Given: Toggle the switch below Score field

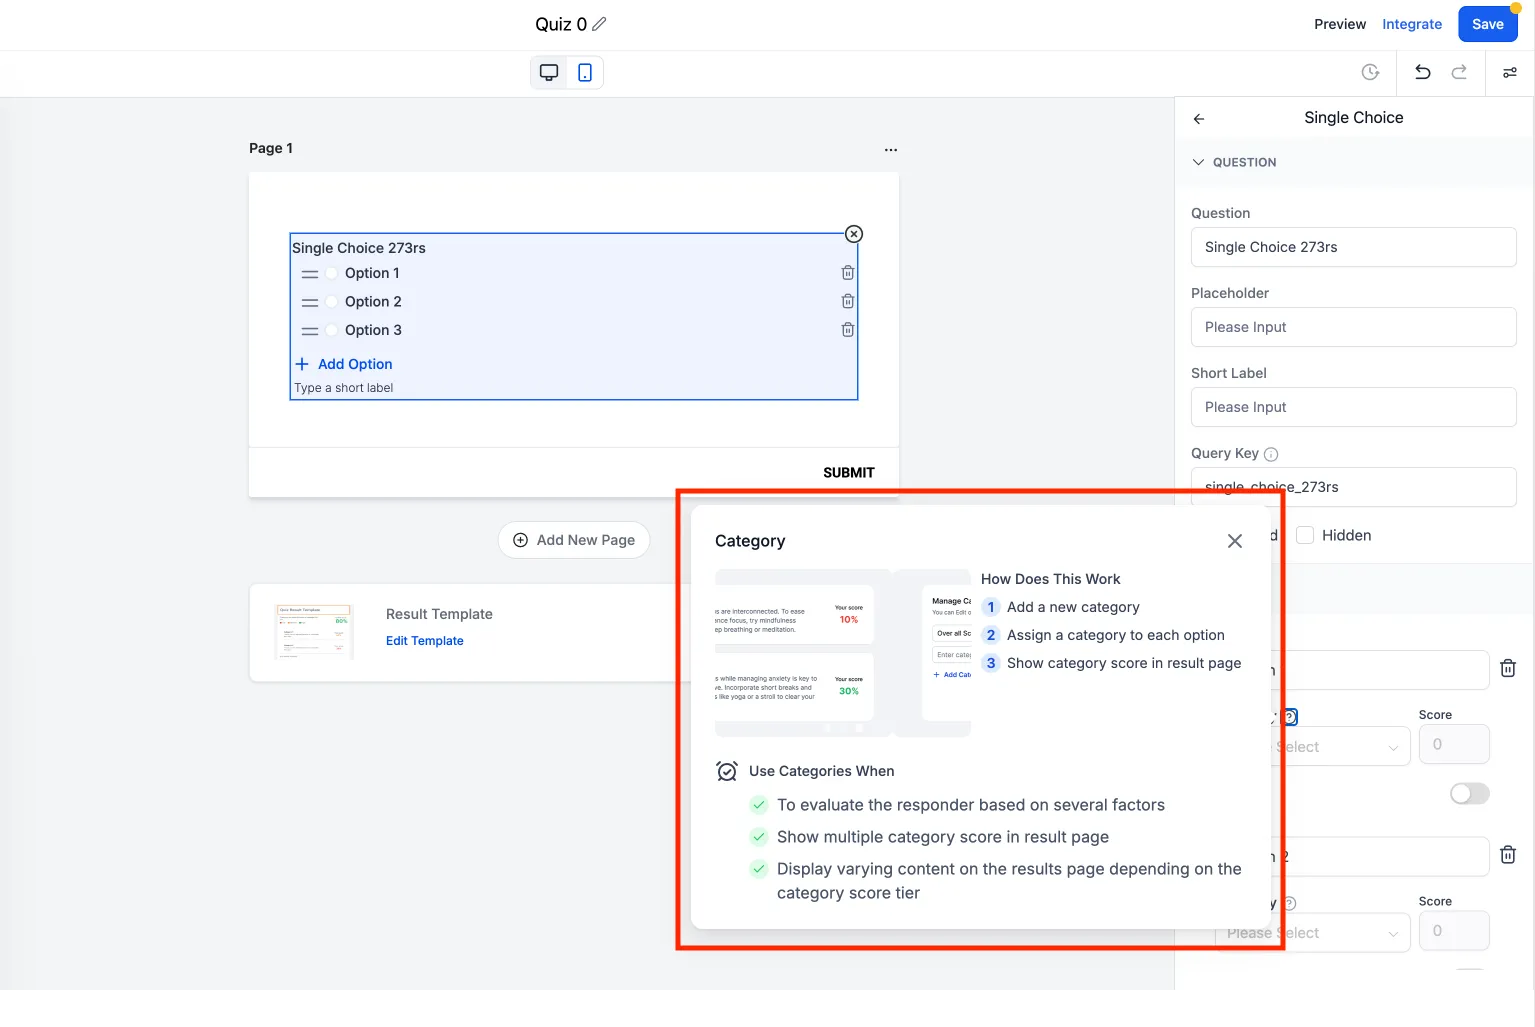Looking at the screenshot, I should pyautogui.click(x=1469, y=793).
